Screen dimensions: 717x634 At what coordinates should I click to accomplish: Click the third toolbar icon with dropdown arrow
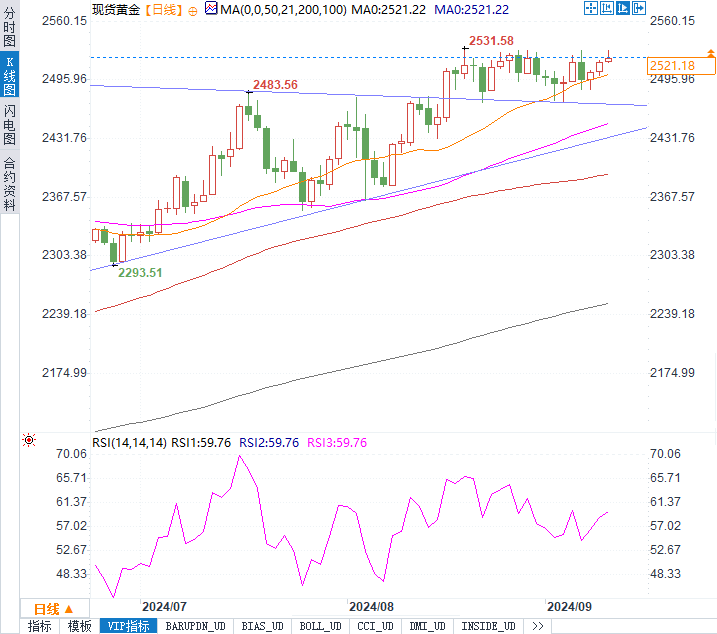click(x=624, y=9)
